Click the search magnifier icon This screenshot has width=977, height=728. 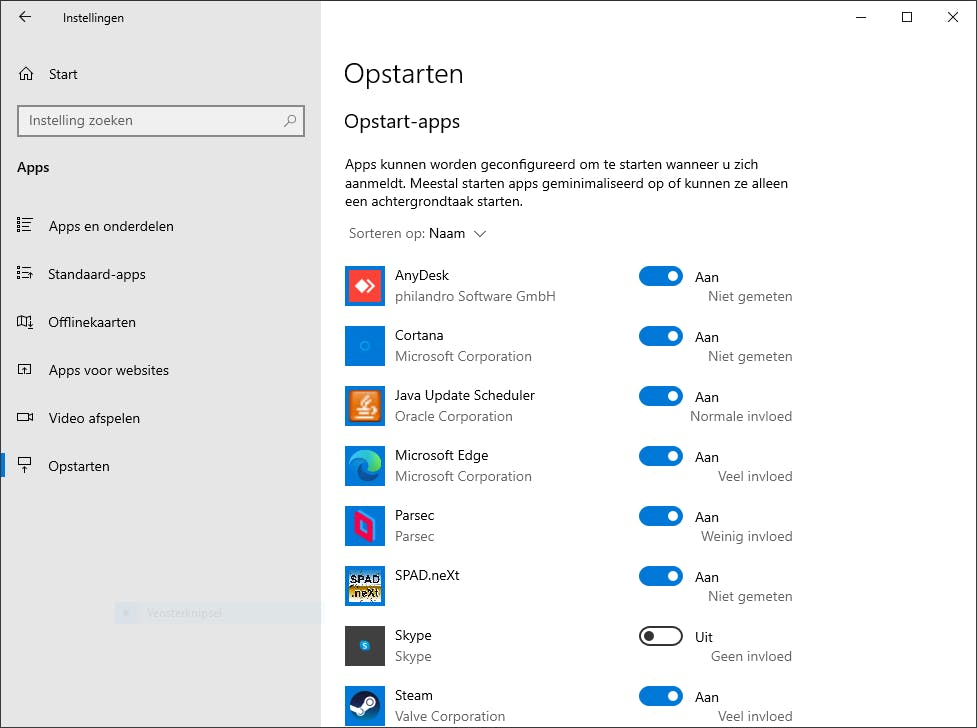pos(290,121)
